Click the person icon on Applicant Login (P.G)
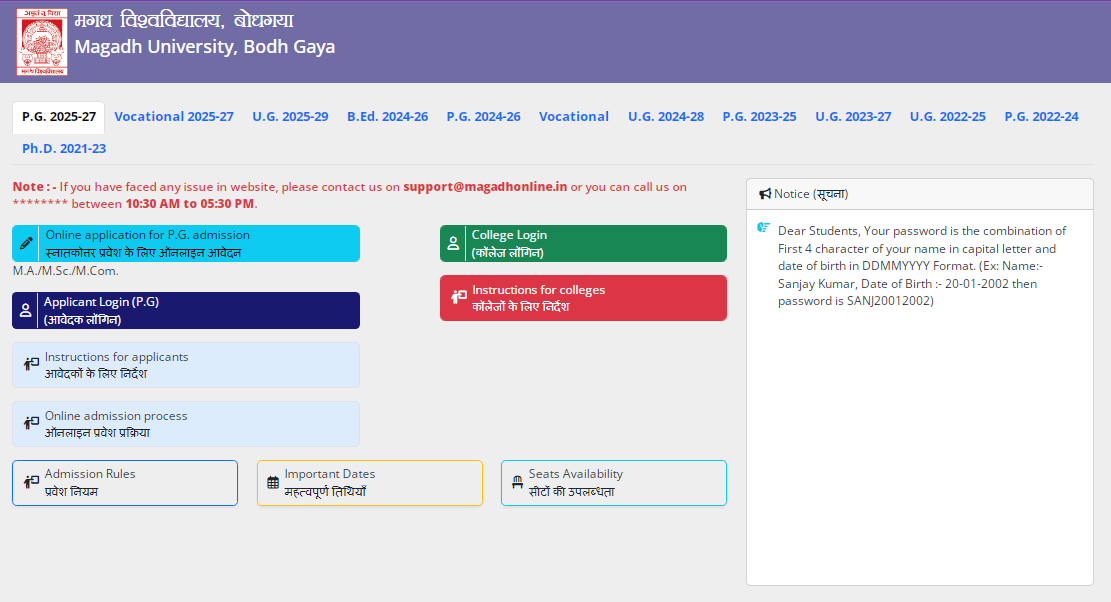Screen dimensions: 1111x602 tap(26, 310)
